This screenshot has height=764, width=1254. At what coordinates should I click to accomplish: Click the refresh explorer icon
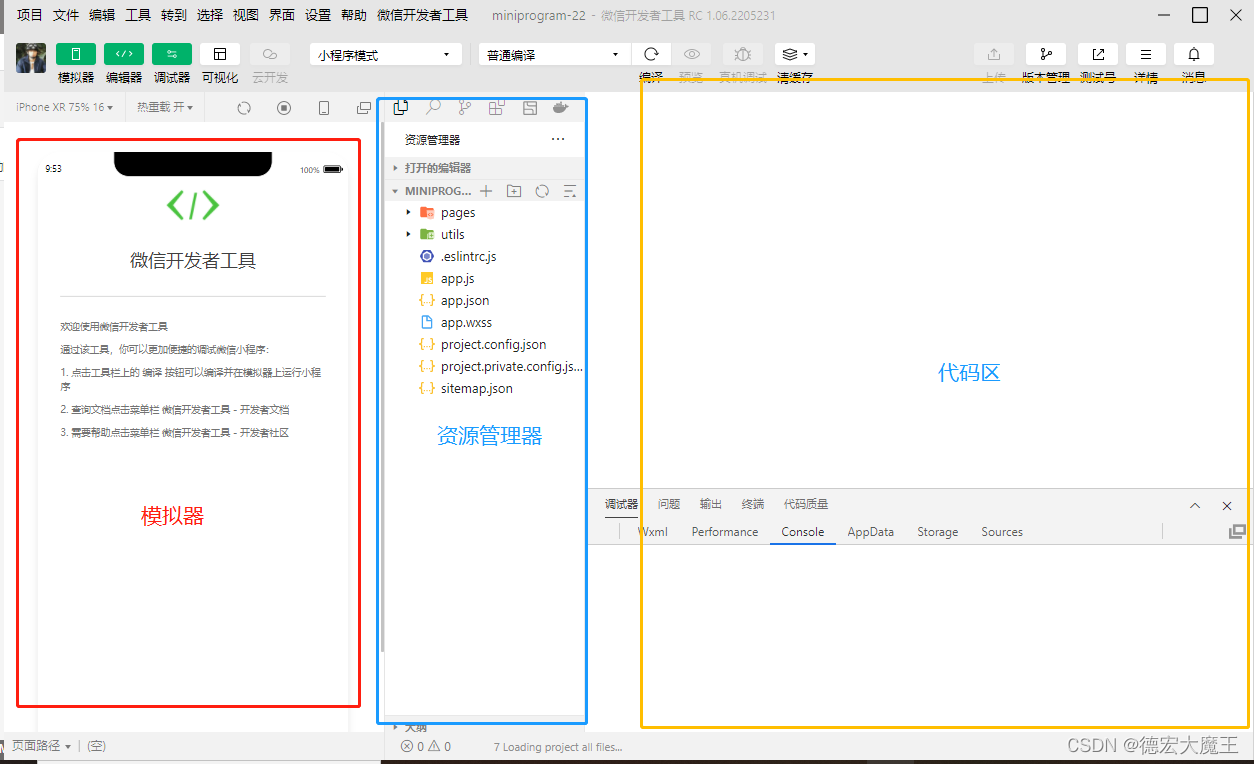(542, 191)
